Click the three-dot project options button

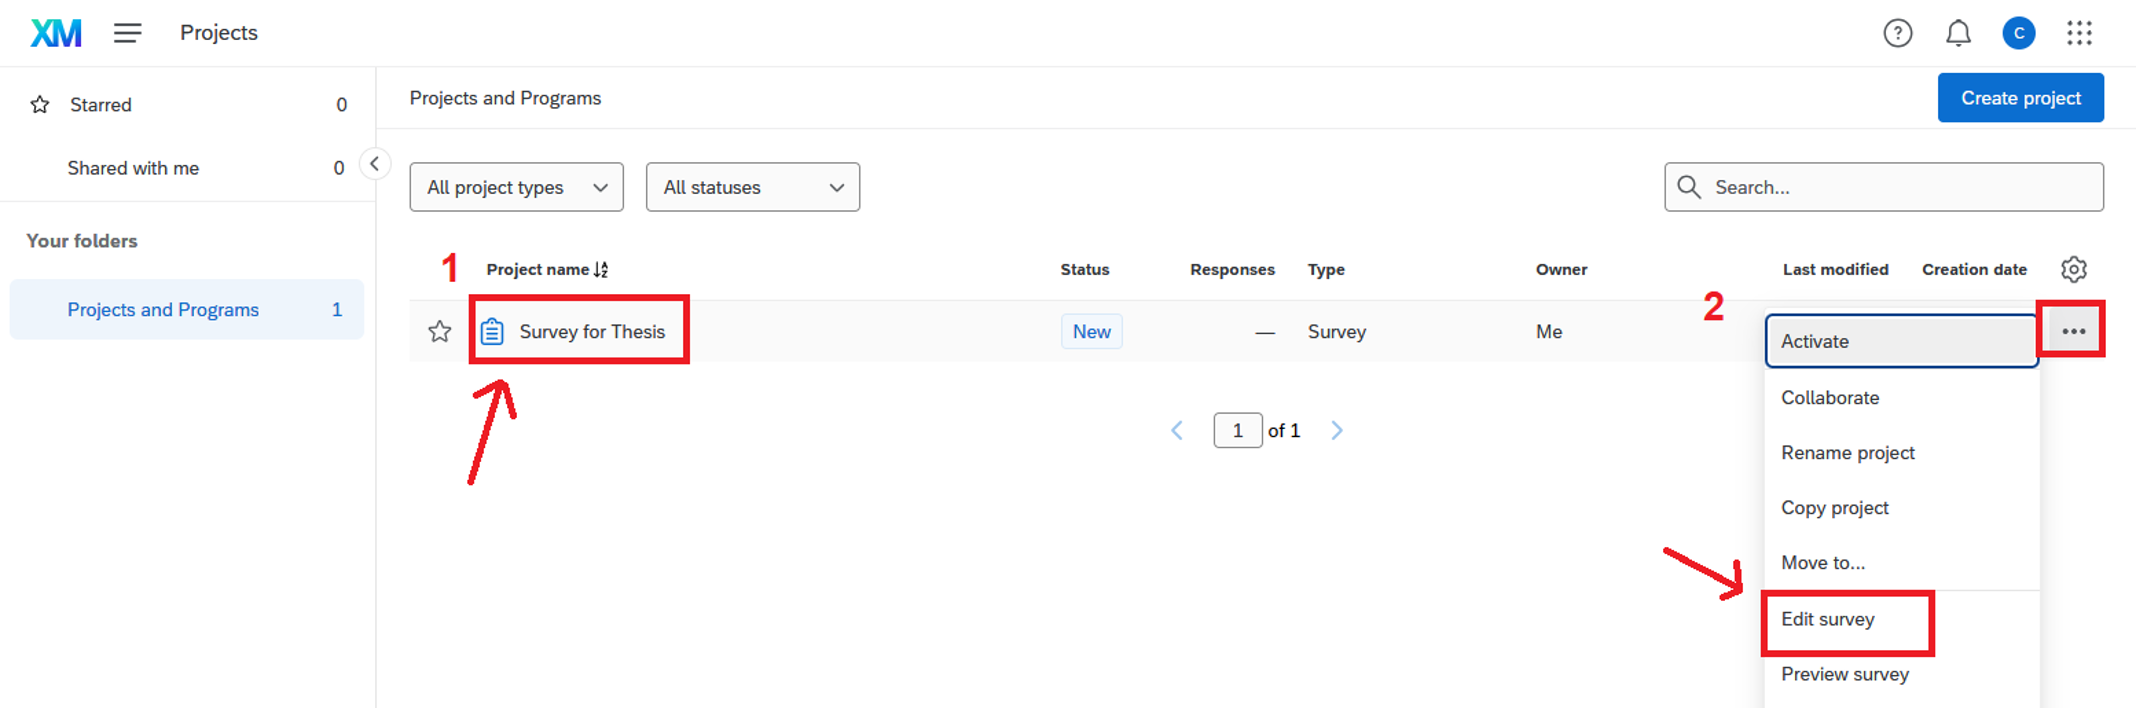[x=2073, y=331]
